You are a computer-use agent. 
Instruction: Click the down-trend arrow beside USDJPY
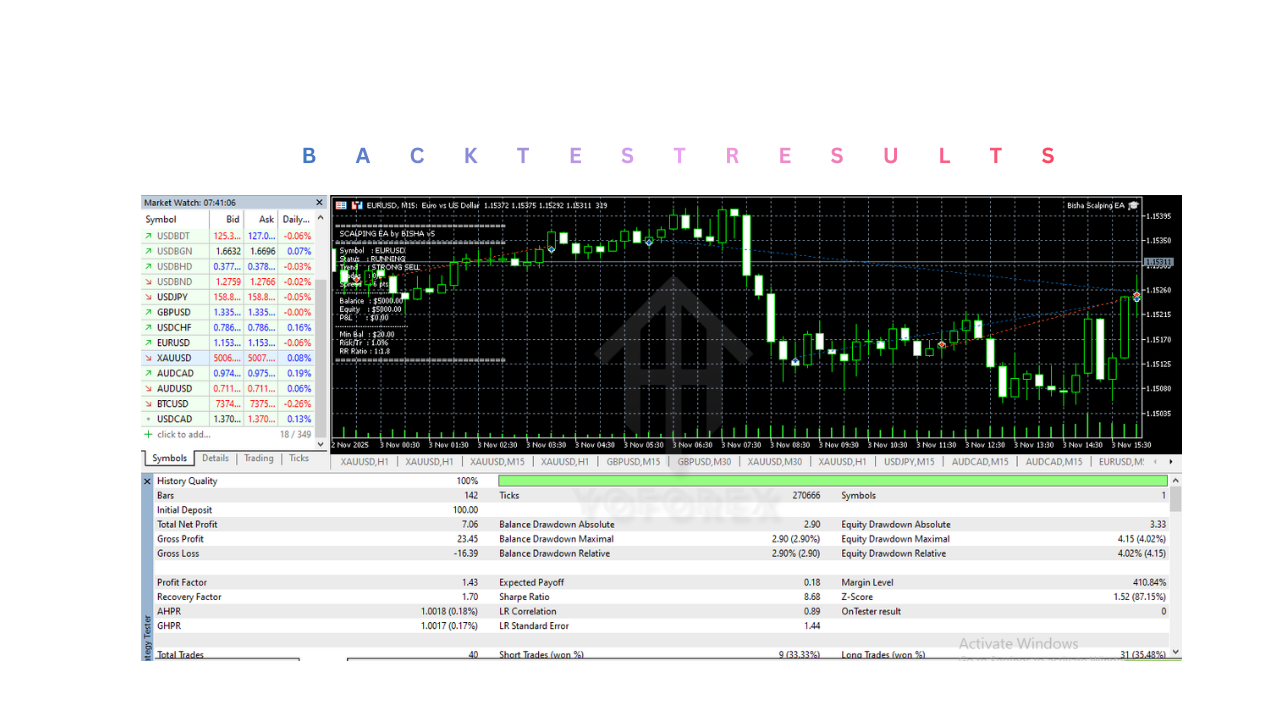tap(148, 296)
